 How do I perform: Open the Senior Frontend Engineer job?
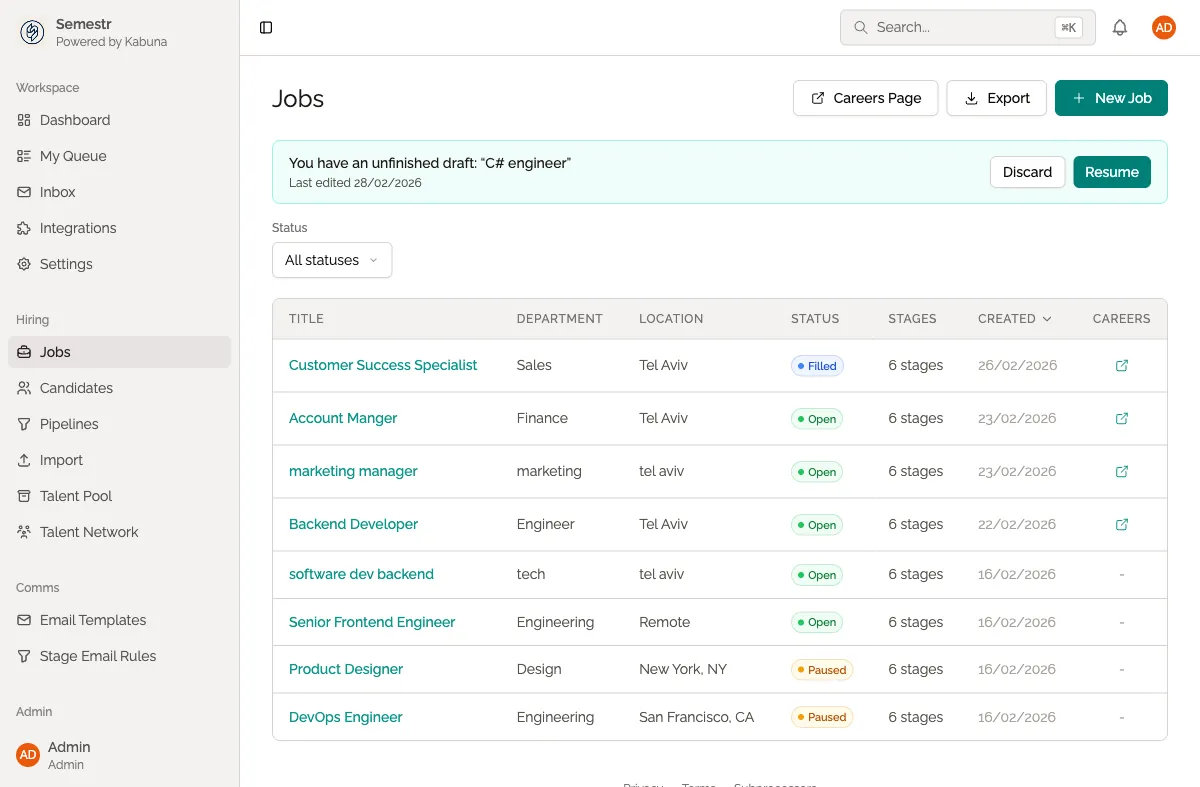coord(371,622)
